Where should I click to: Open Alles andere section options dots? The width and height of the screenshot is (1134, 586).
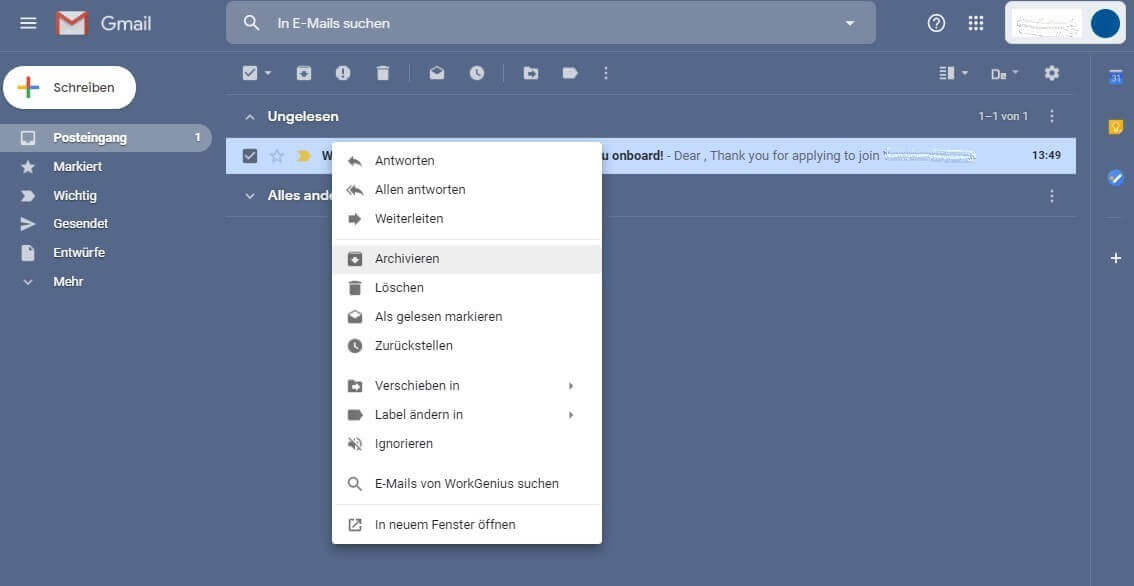click(1052, 195)
